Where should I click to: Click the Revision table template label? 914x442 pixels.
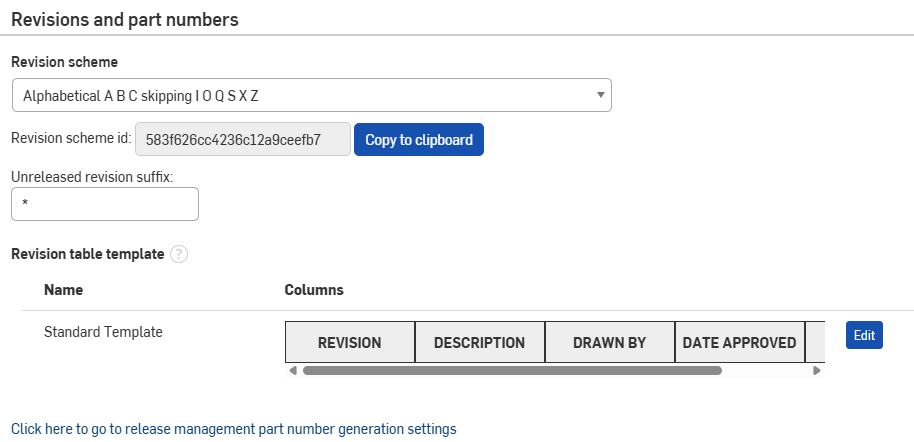pyautogui.click(x=87, y=254)
